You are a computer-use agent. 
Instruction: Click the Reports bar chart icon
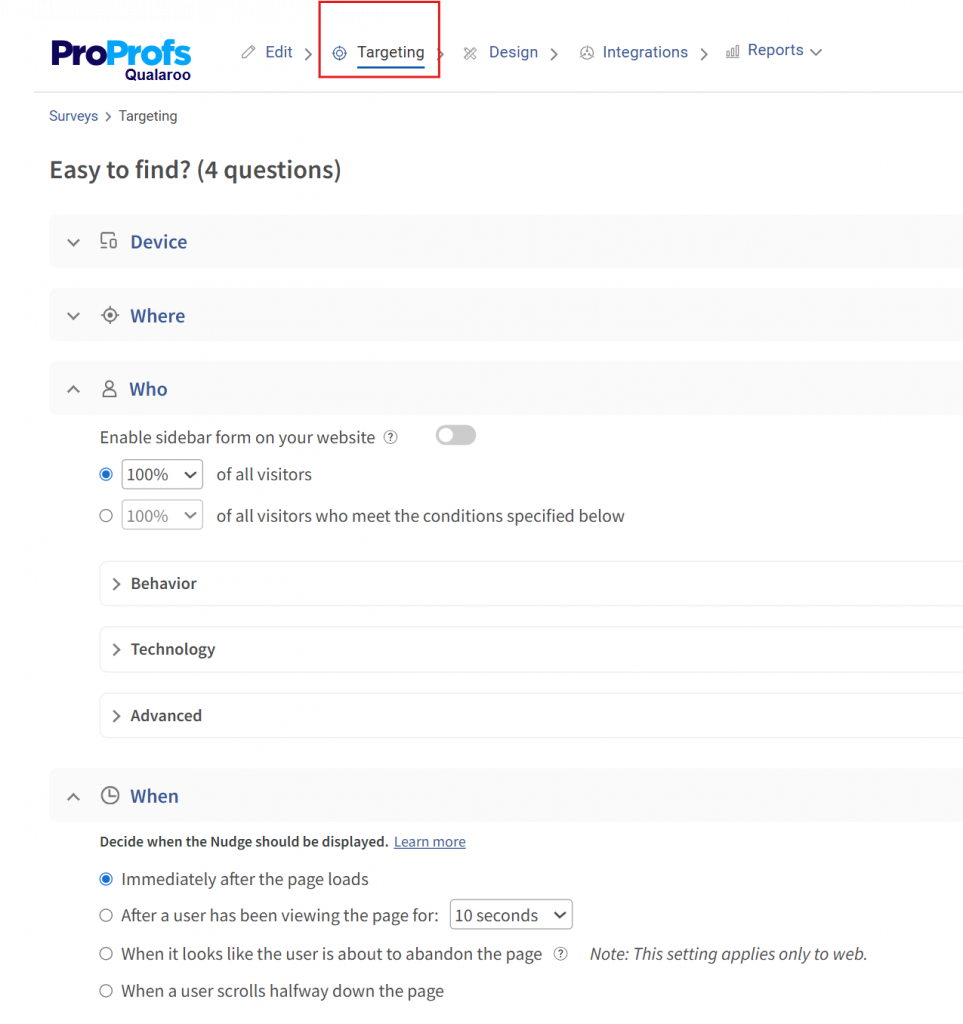tap(731, 50)
